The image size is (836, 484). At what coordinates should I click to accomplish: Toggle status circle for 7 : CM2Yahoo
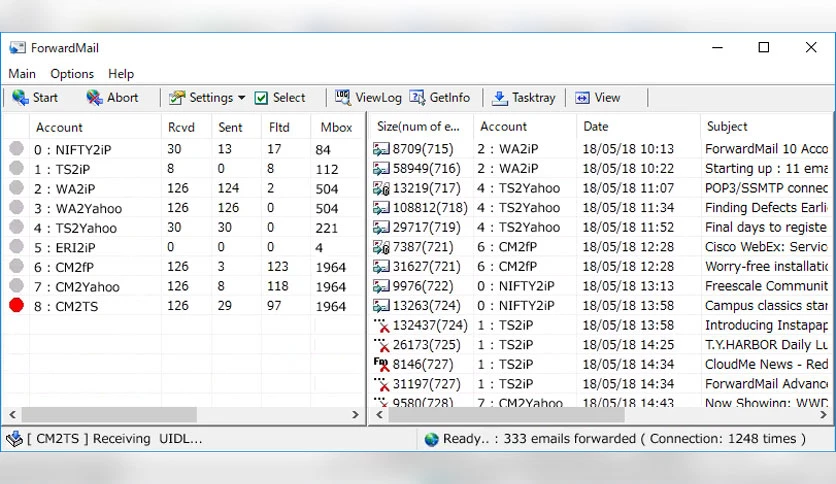click(17, 286)
